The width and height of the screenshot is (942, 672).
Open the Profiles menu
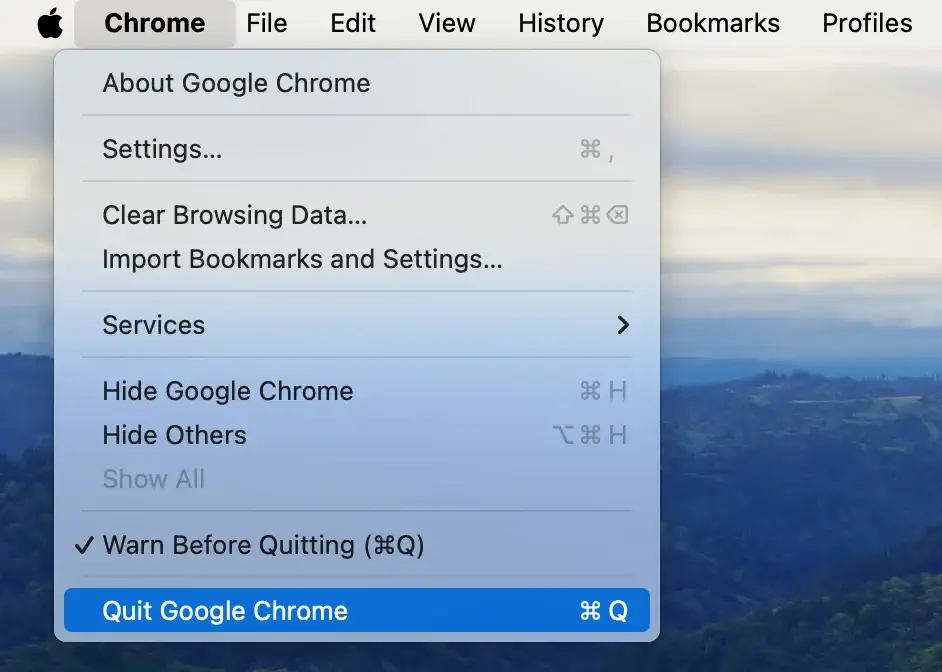point(867,23)
